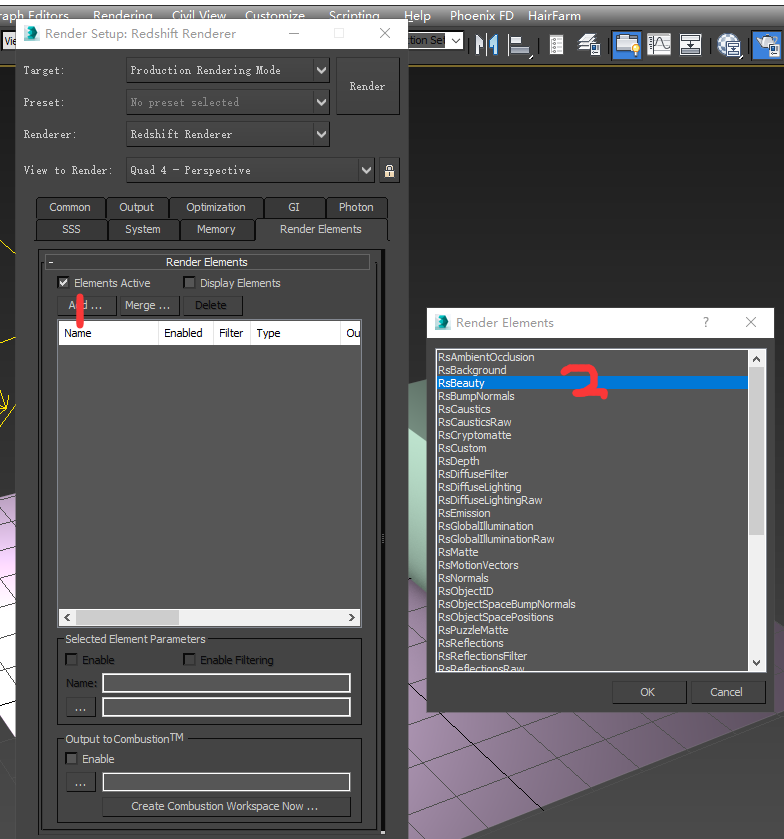Switch to the System tab
Viewport: 784px width, 839px height.
[x=143, y=230]
